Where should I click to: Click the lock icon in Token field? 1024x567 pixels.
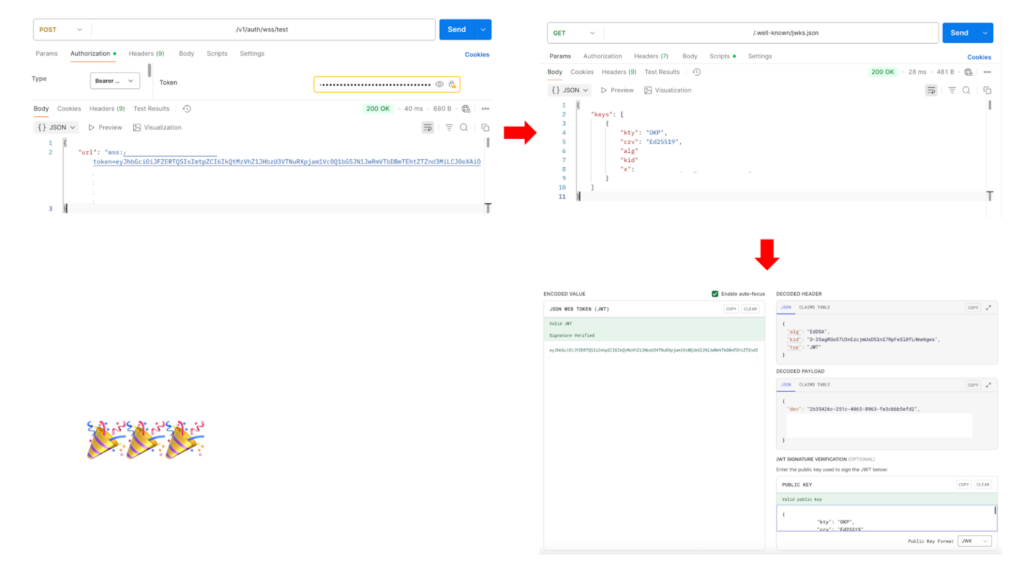click(452, 84)
